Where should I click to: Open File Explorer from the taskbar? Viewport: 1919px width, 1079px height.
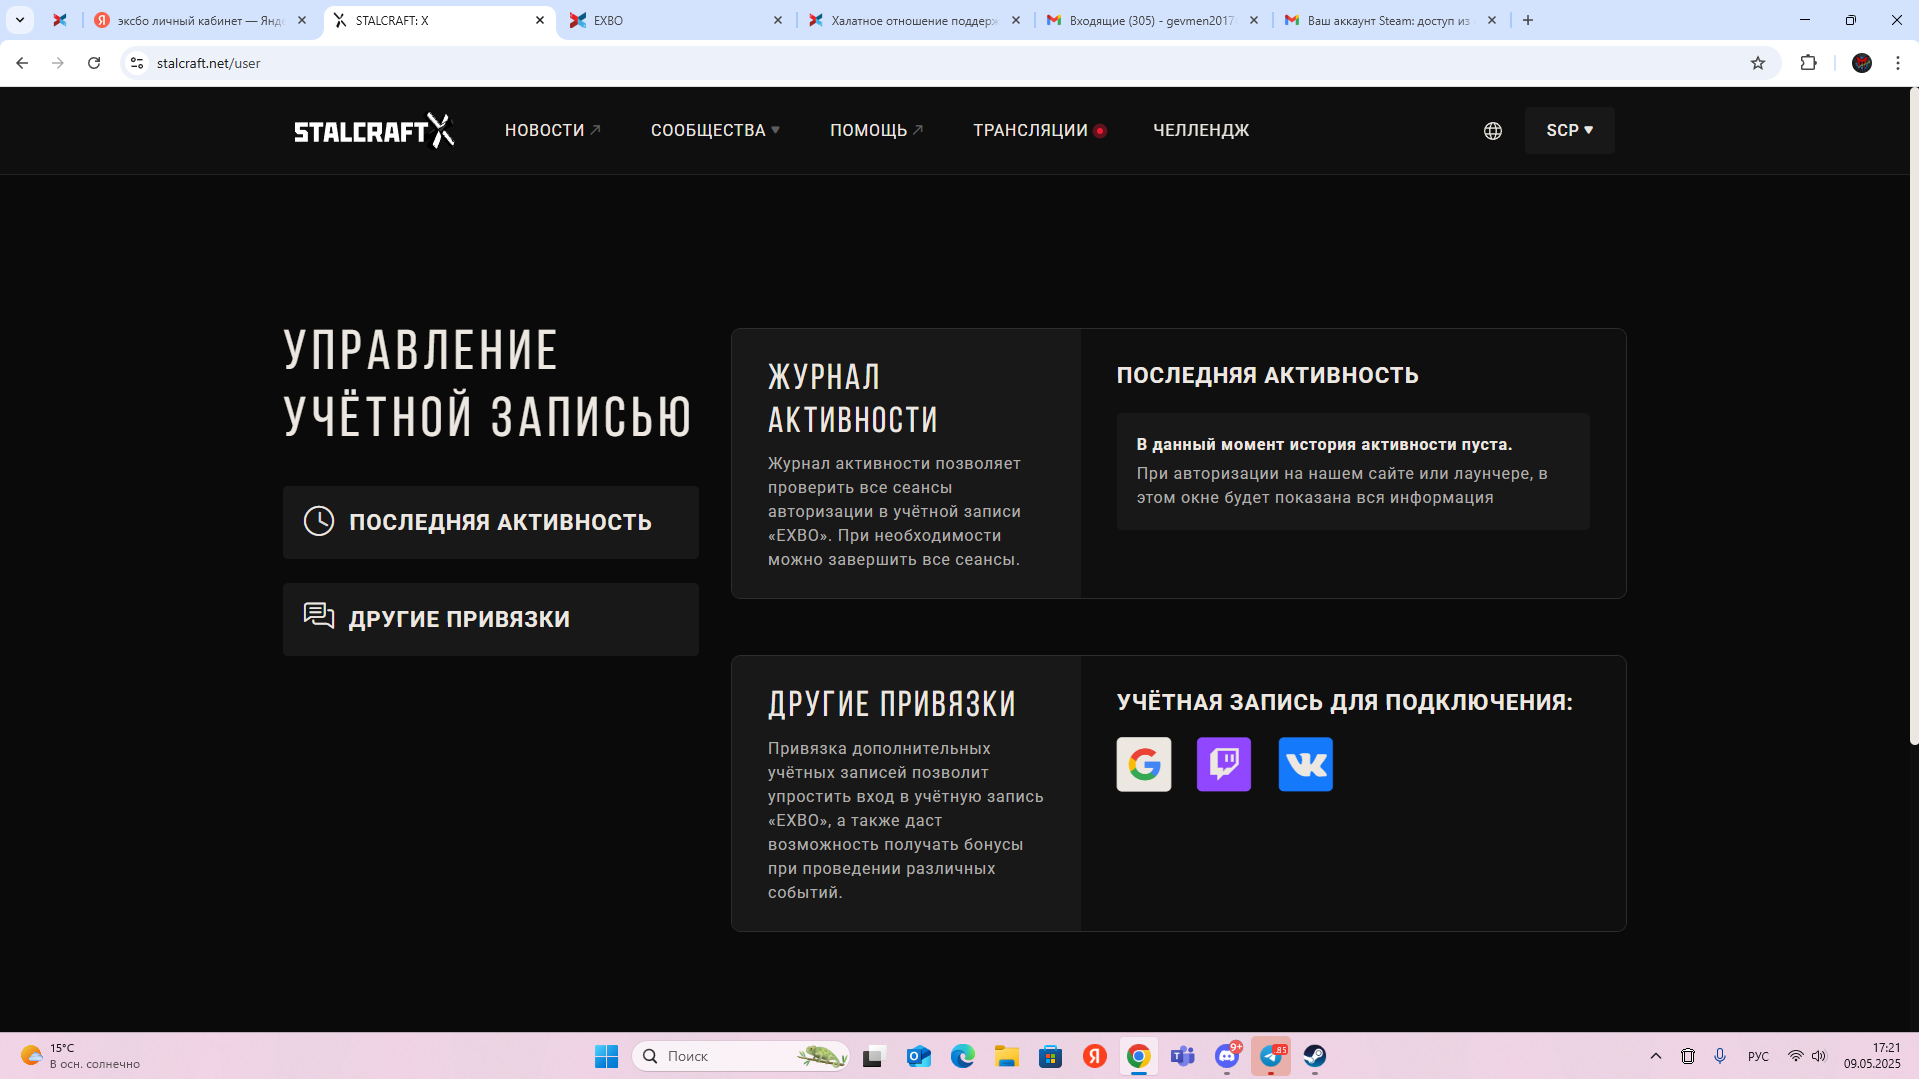(1006, 1056)
